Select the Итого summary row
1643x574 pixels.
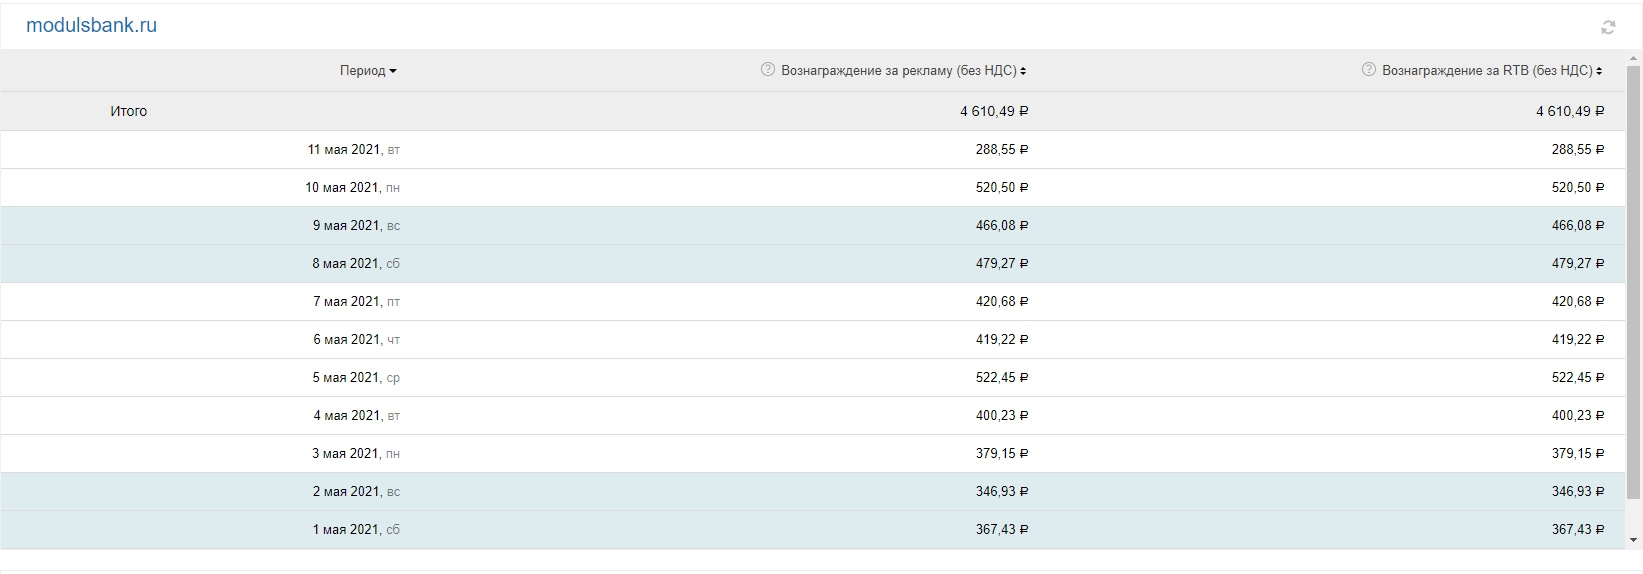coord(813,111)
